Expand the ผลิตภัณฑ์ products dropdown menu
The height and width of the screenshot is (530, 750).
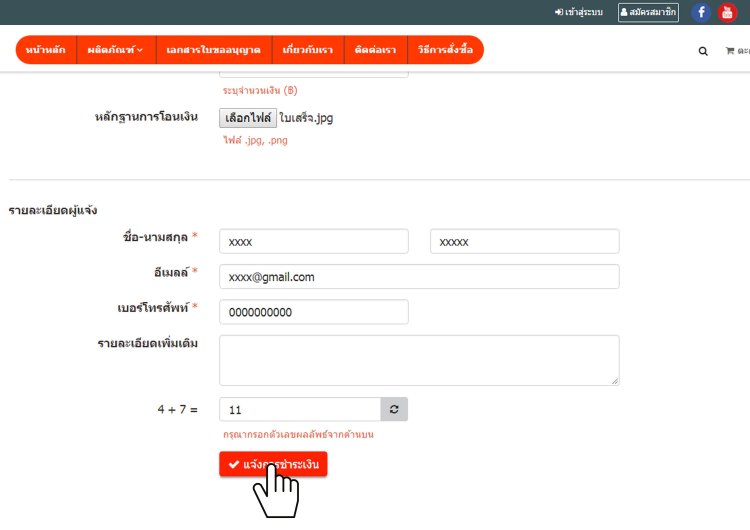click(x=115, y=50)
